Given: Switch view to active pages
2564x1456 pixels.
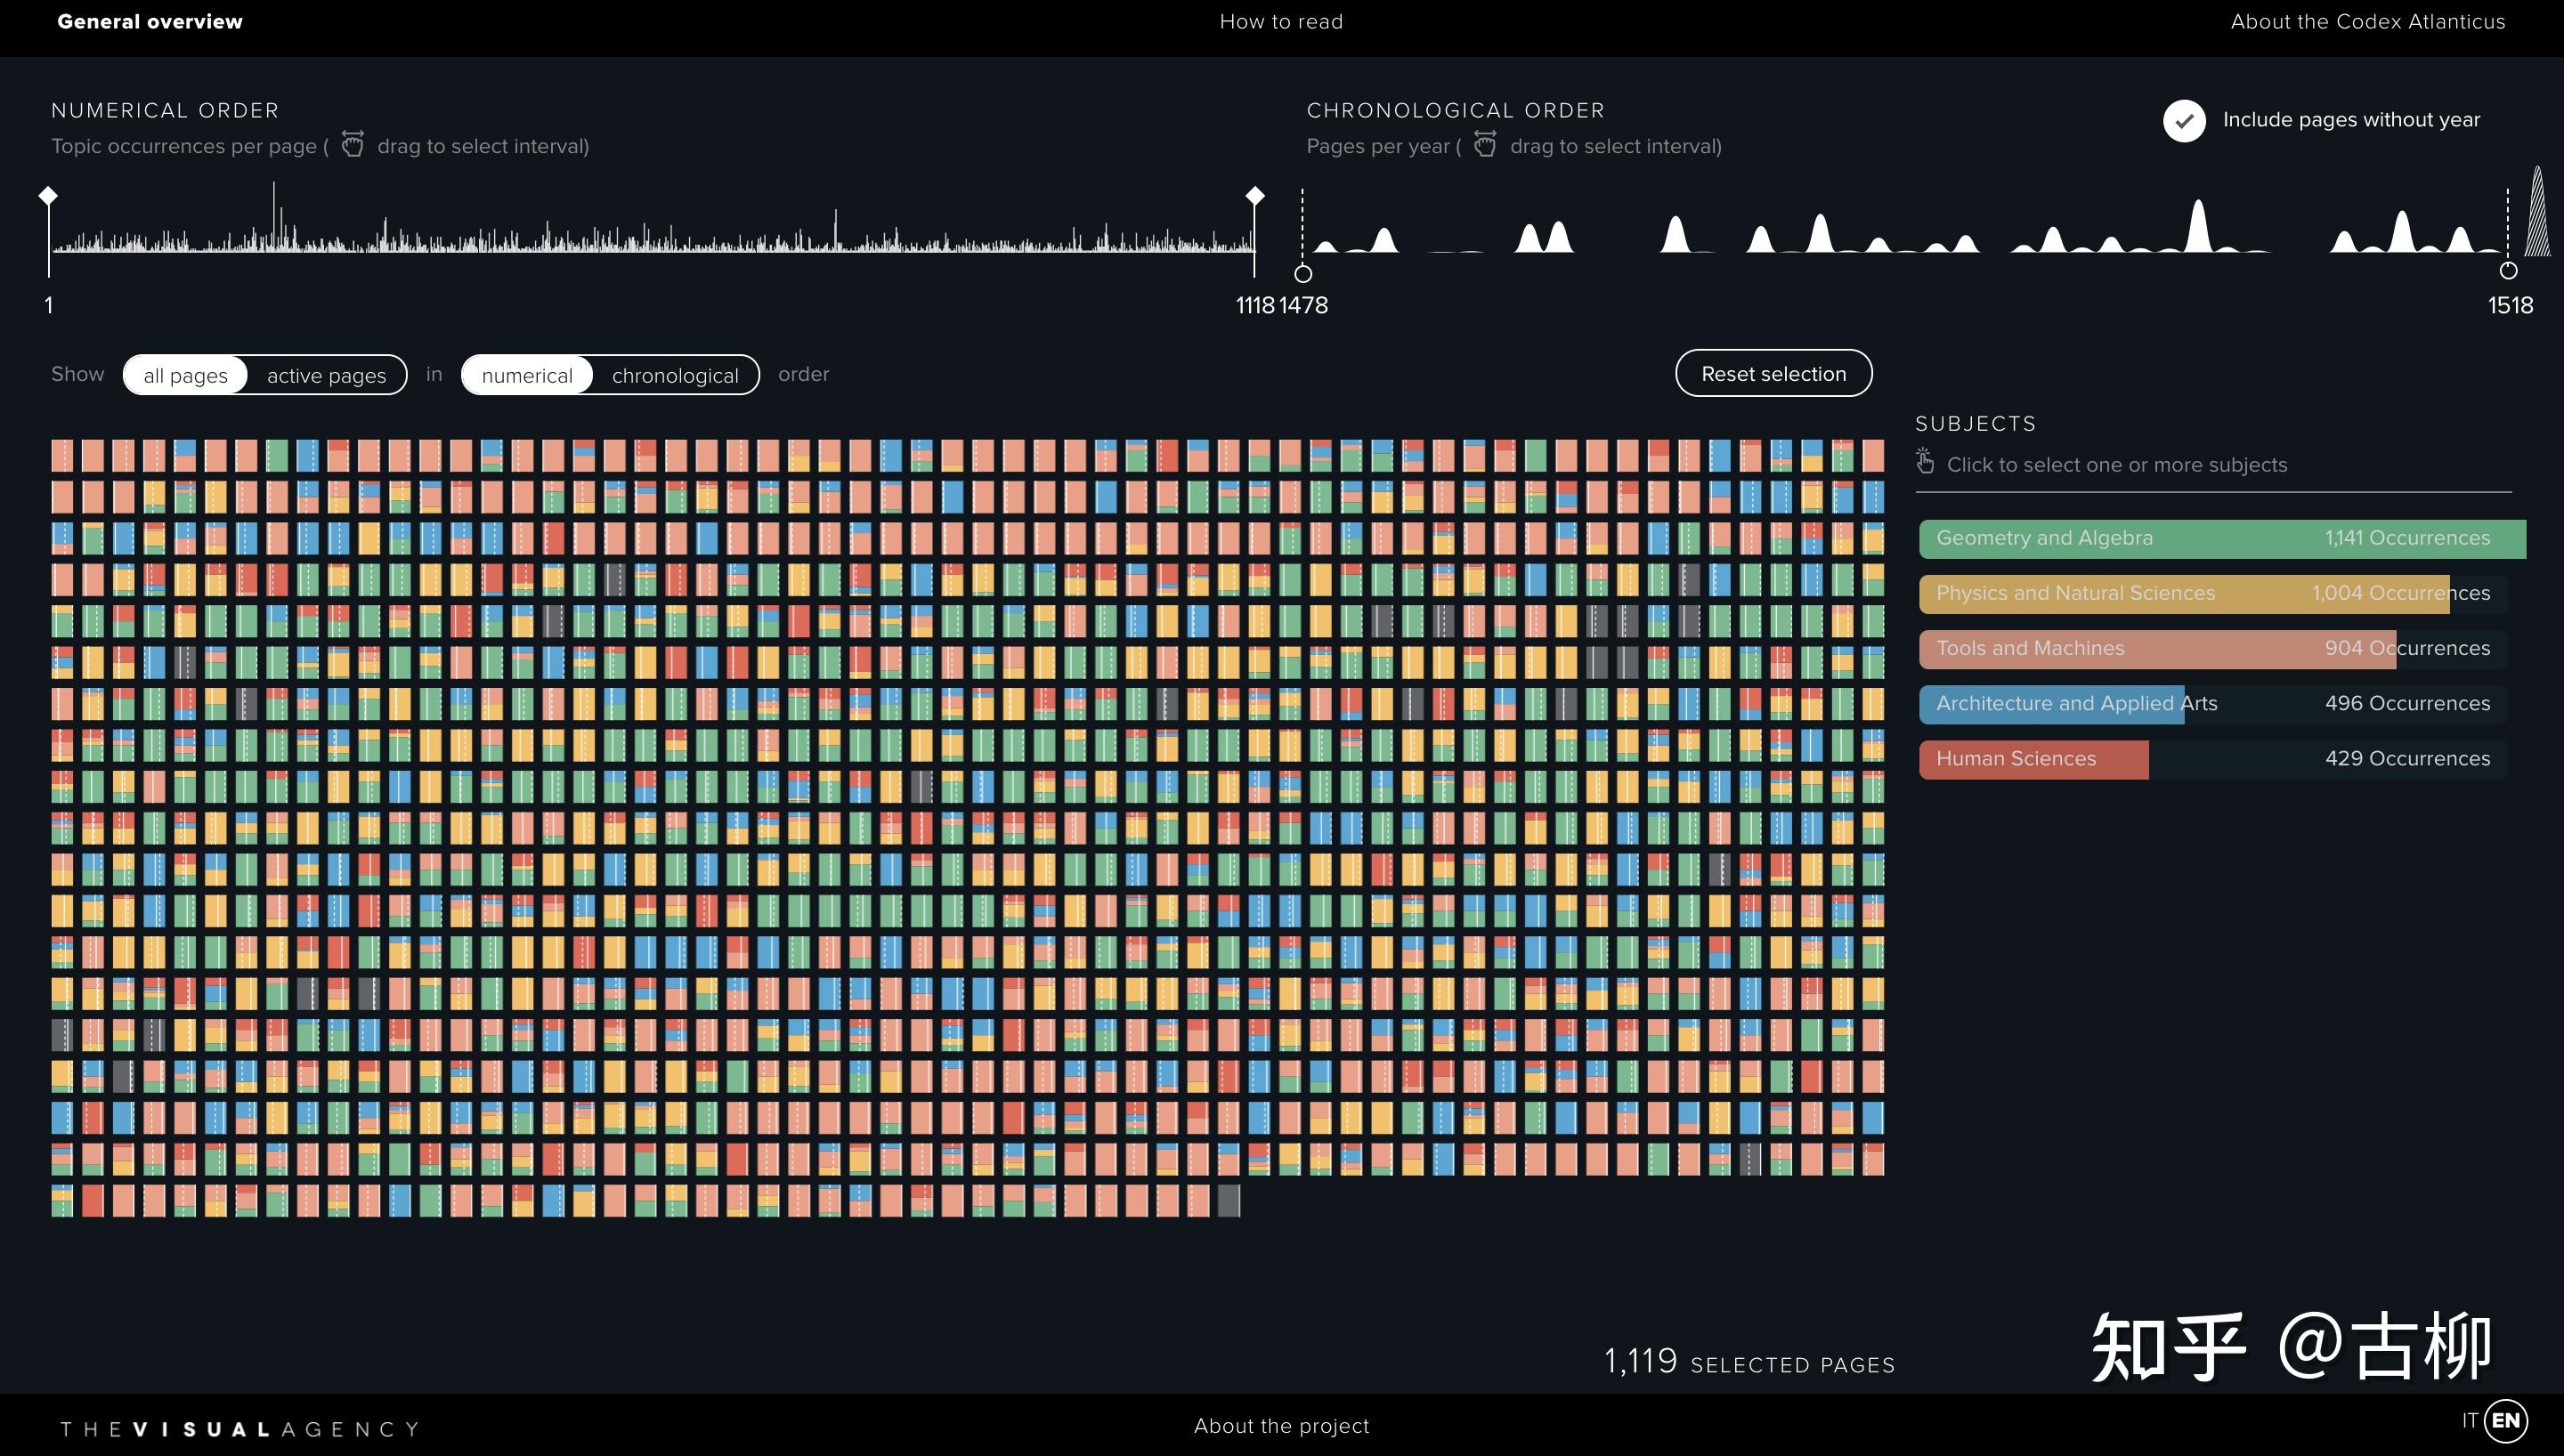Looking at the screenshot, I should pos(326,375).
